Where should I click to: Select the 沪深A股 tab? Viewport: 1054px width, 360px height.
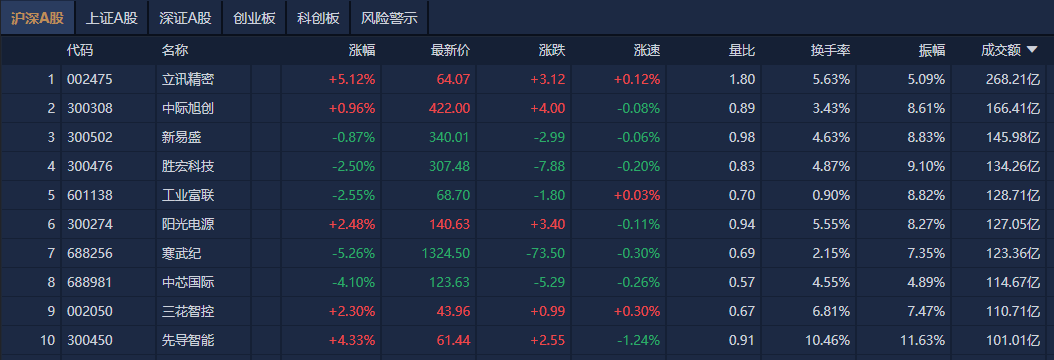(38, 18)
